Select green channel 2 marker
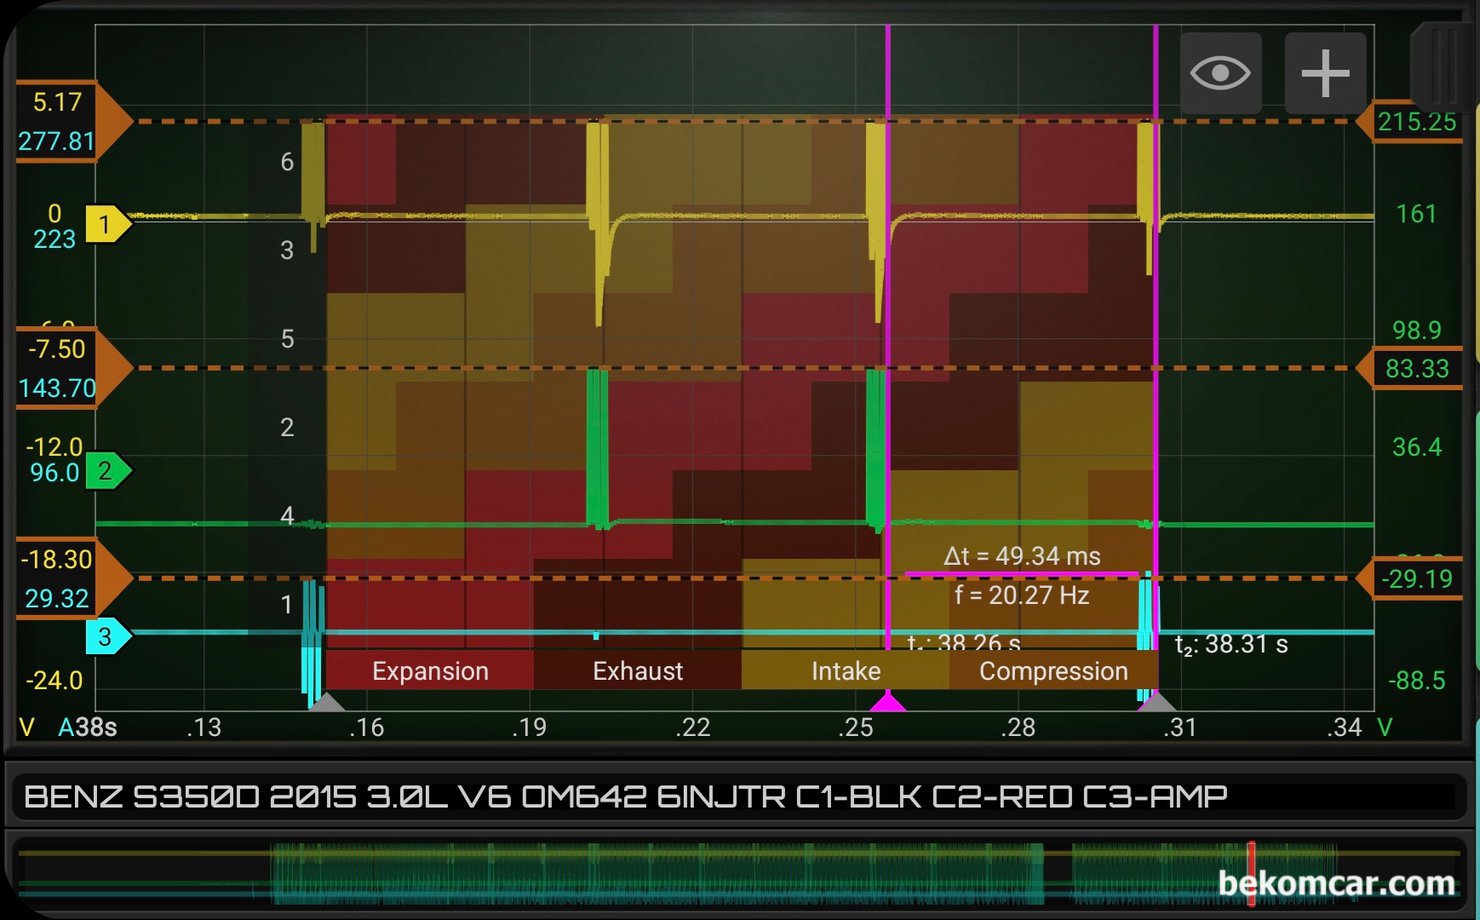 coord(108,470)
